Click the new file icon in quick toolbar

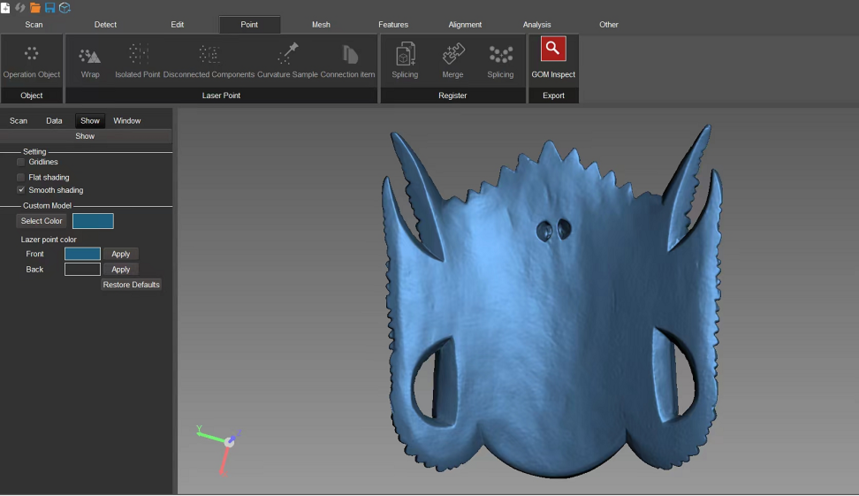[5, 8]
